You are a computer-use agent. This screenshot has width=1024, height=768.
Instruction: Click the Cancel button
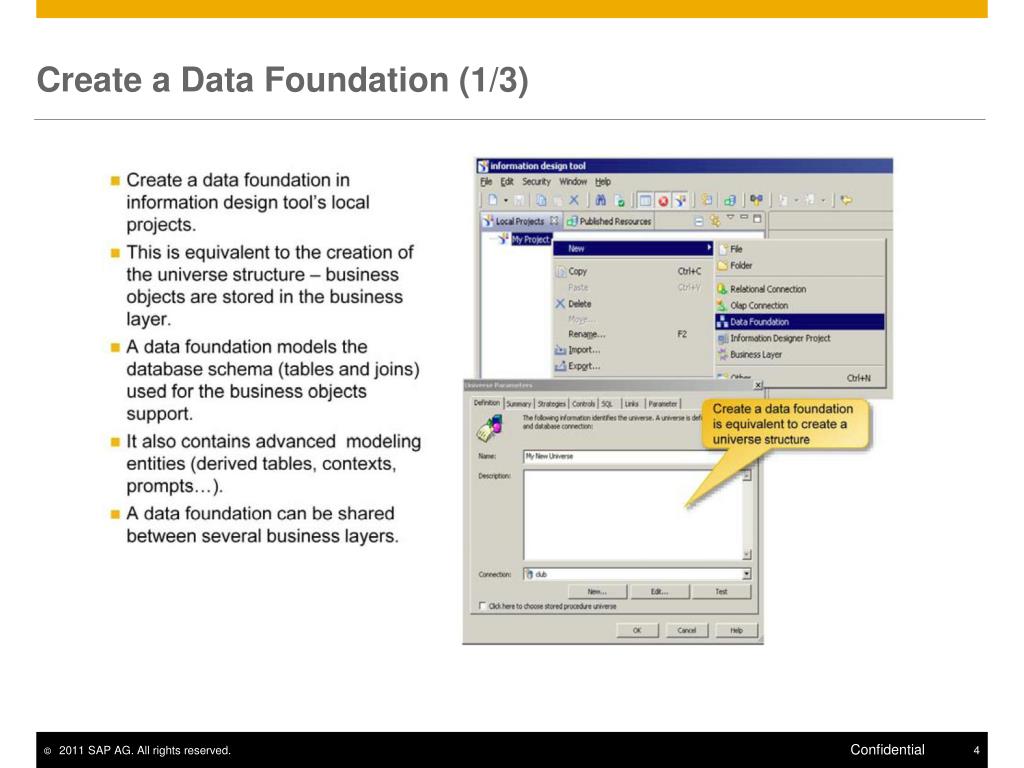686,630
